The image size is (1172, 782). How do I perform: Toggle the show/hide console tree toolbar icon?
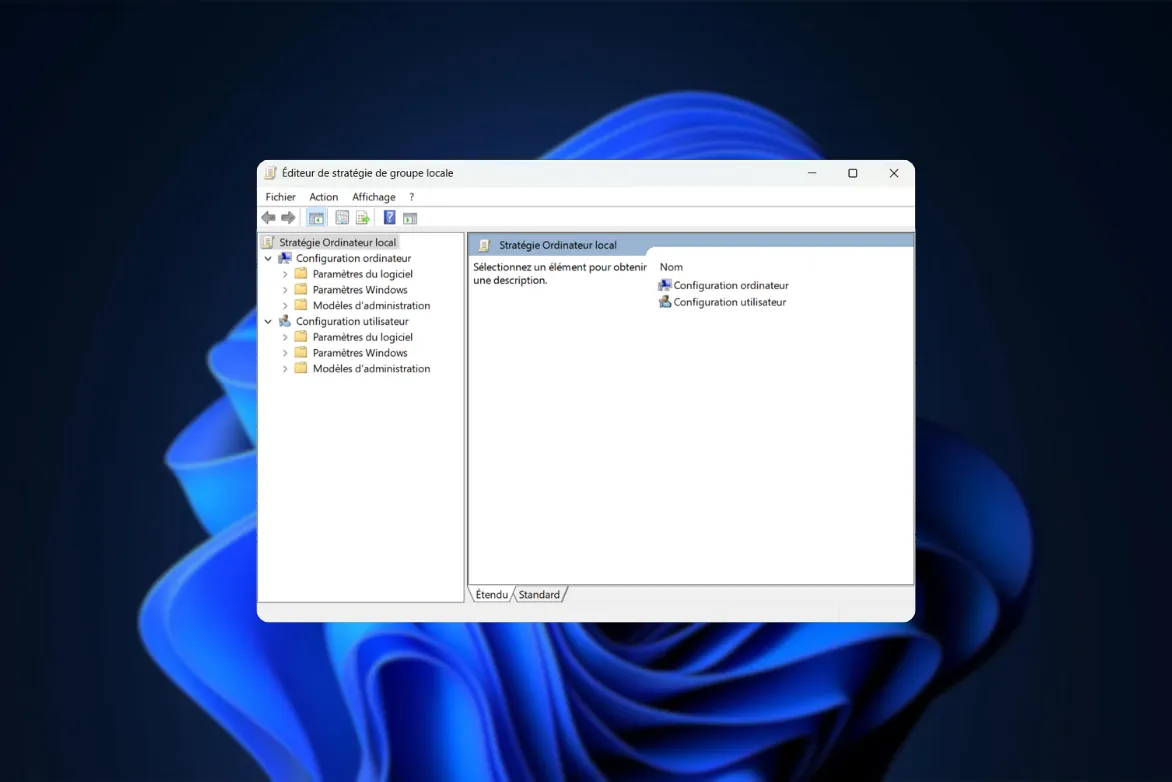316,218
